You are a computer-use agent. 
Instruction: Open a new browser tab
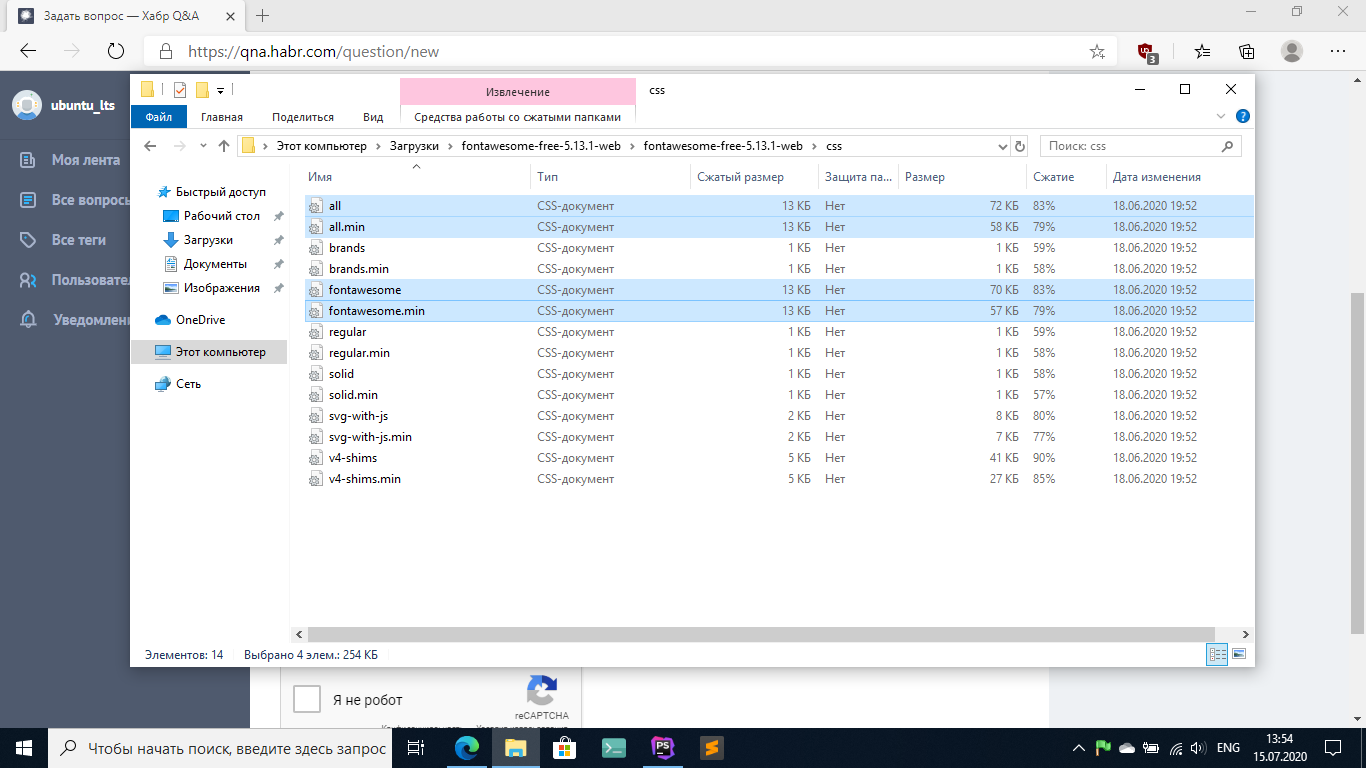[263, 16]
